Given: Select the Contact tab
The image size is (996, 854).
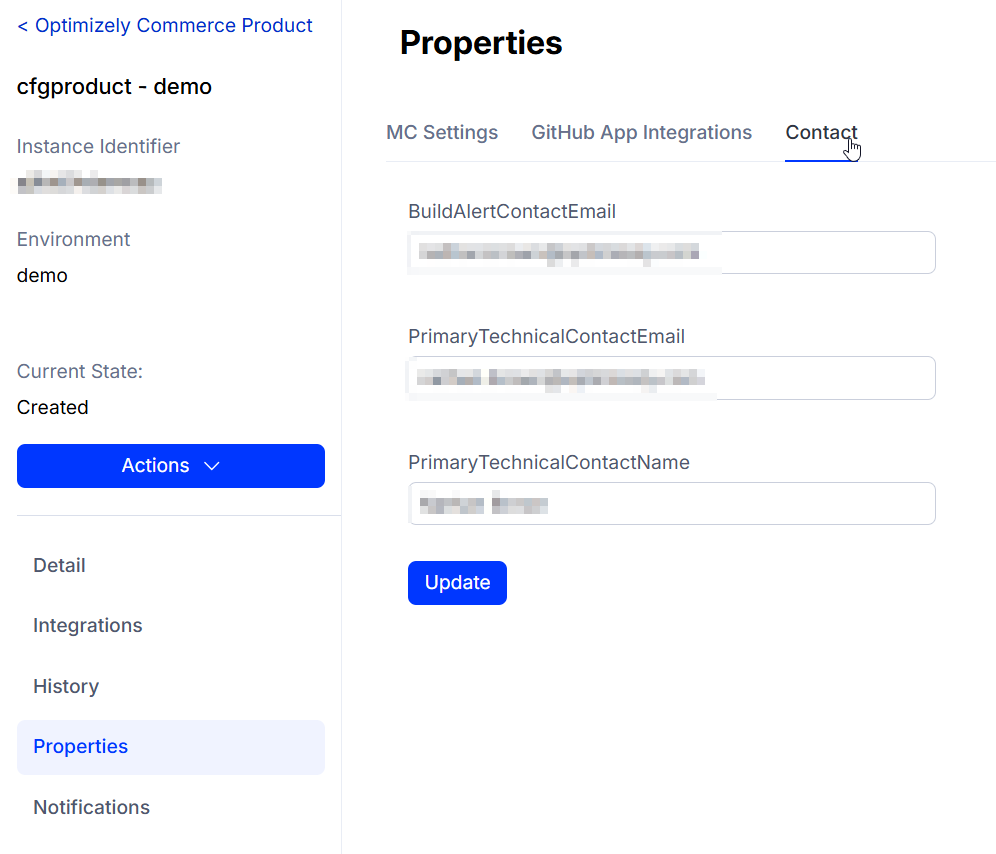Looking at the screenshot, I should (820, 133).
